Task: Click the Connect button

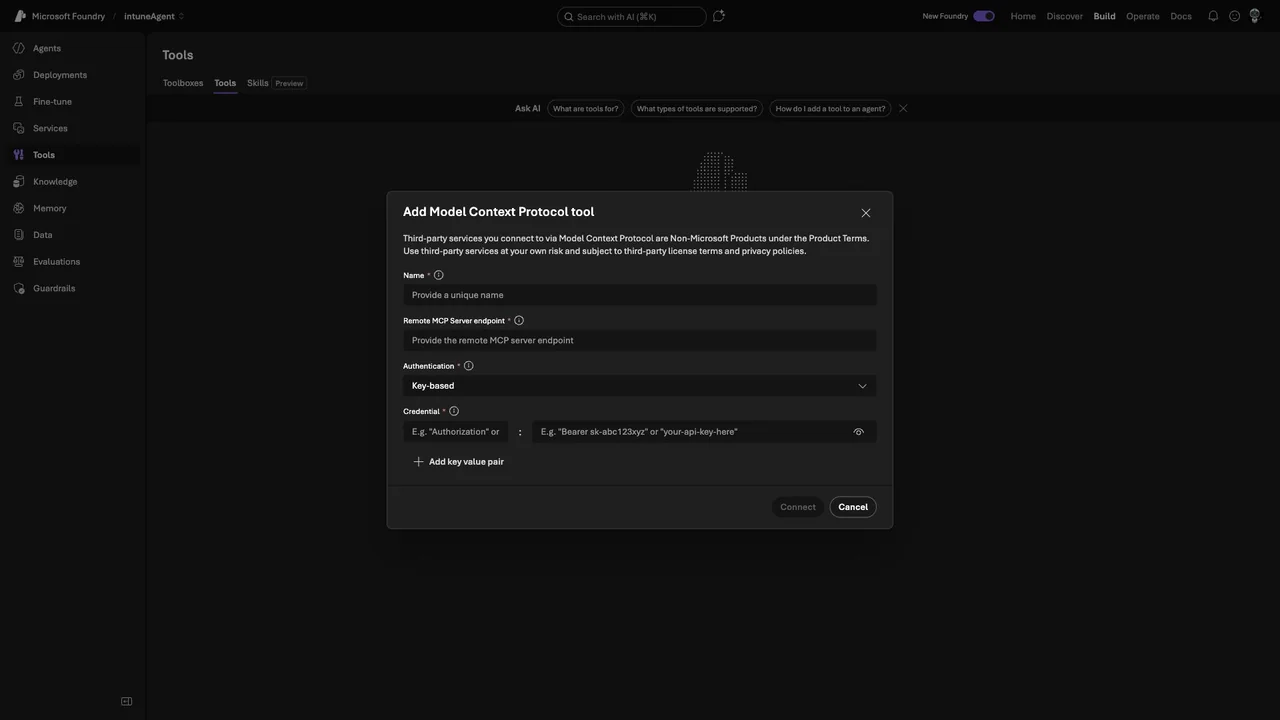Action: pos(798,507)
